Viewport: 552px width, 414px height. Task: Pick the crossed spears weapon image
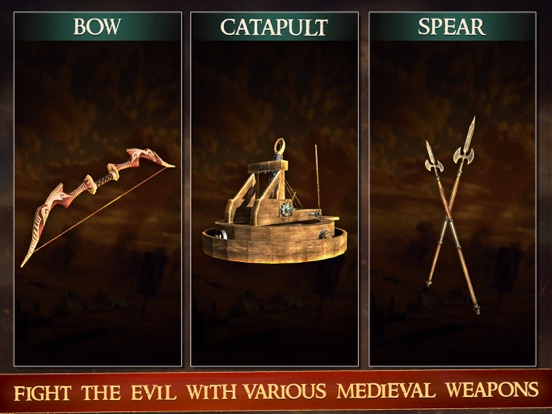451,215
